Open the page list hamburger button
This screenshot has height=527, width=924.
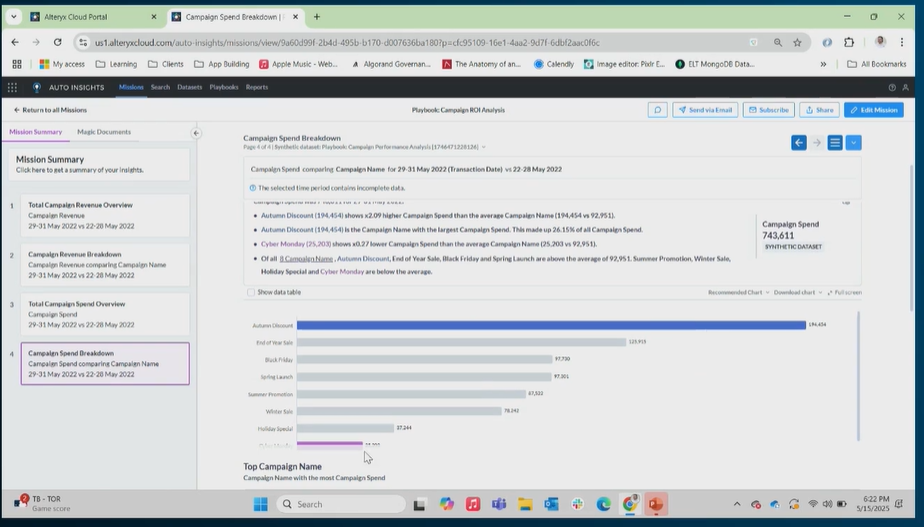click(835, 143)
